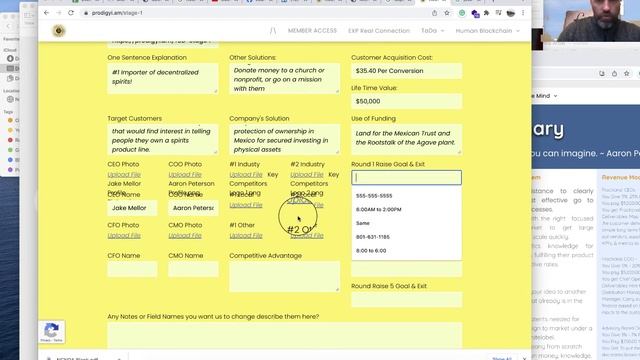The height and width of the screenshot is (360, 640).
Task: Click Upload File under #1 Local
Action: [246, 205]
